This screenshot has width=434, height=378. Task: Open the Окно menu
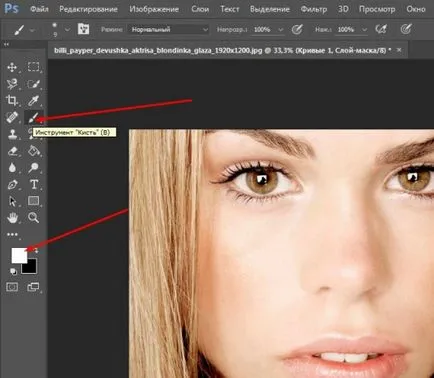[416, 9]
